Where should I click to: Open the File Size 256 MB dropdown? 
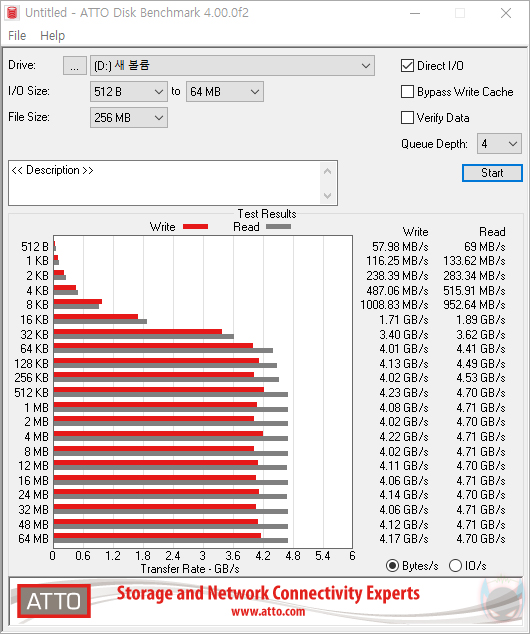tap(129, 118)
